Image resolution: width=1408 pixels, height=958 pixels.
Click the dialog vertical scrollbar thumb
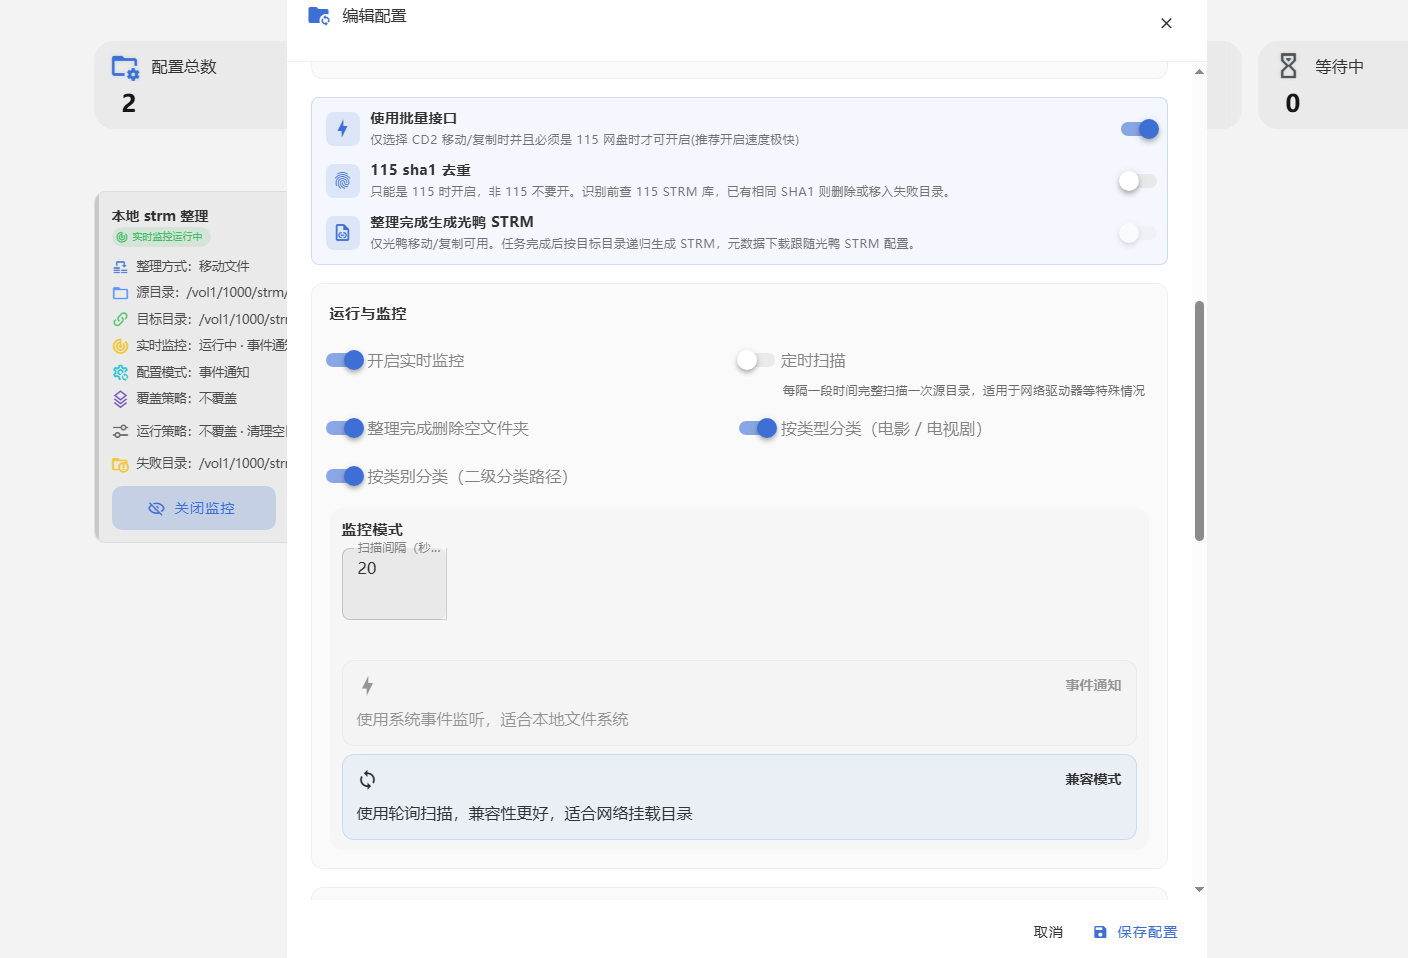pyautogui.click(x=1199, y=421)
